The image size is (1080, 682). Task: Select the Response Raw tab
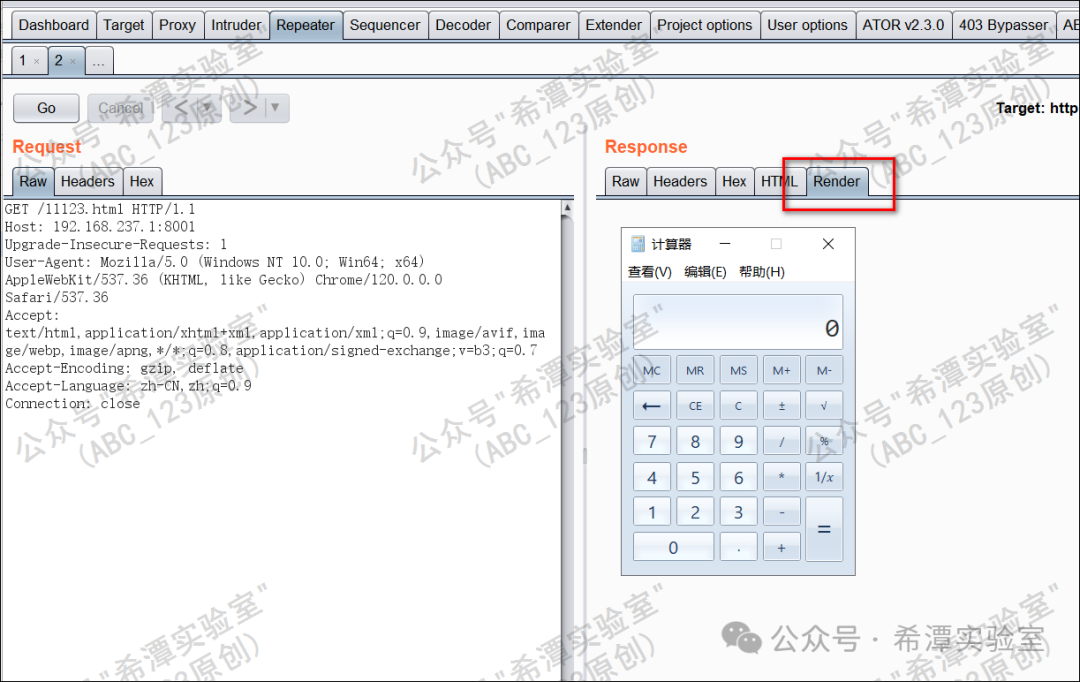coord(625,182)
